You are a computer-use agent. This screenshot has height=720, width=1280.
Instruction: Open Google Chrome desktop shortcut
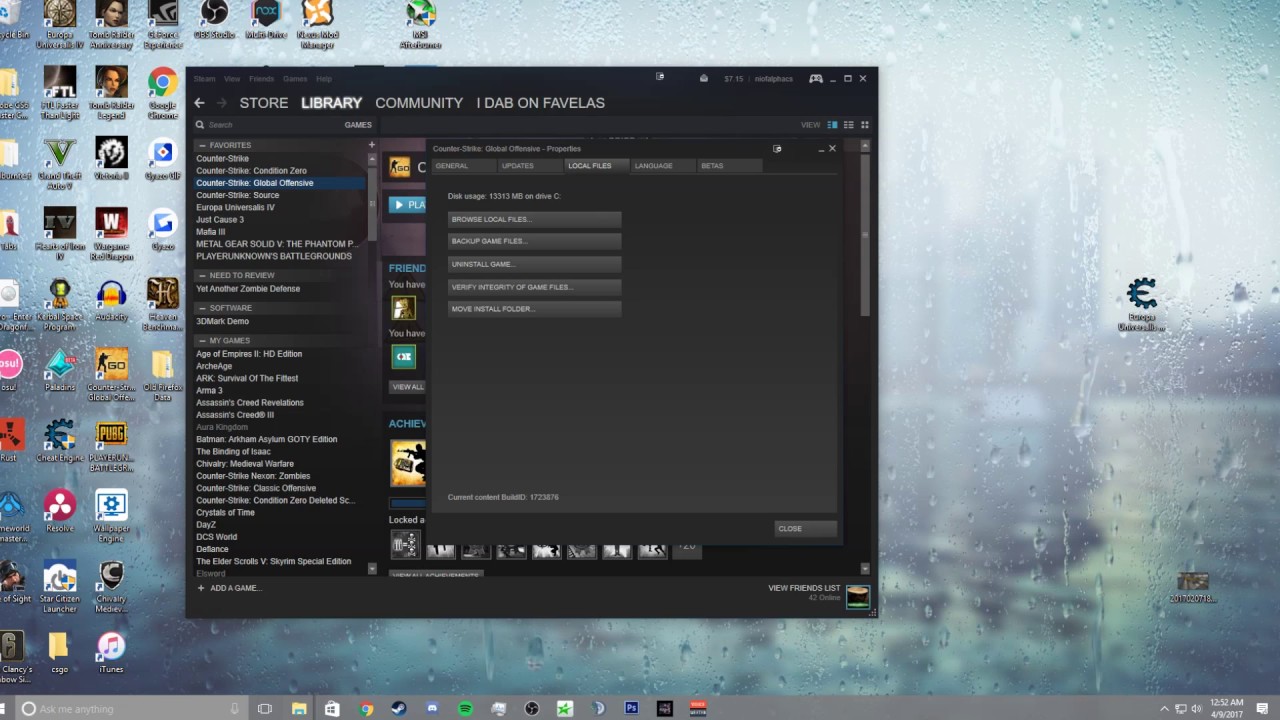162,93
